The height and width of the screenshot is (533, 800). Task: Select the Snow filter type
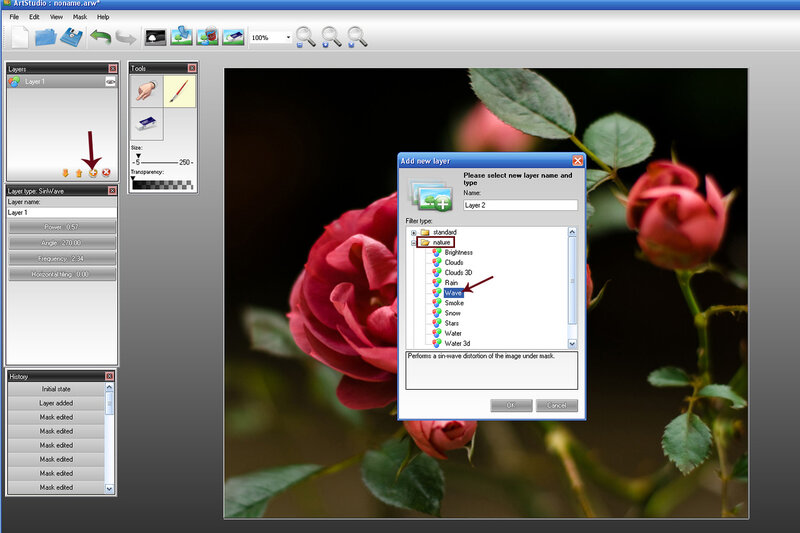pyautogui.click(x=453, y=313)
